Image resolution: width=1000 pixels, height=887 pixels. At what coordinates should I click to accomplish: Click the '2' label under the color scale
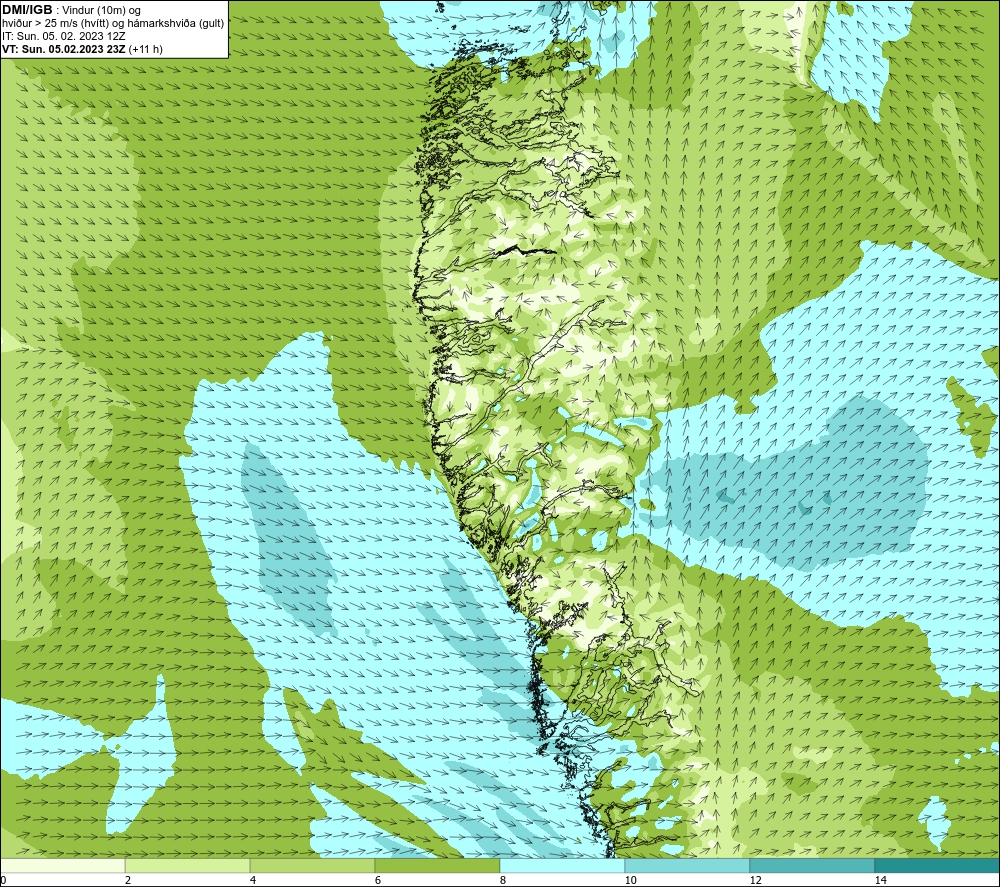point(128,880)
